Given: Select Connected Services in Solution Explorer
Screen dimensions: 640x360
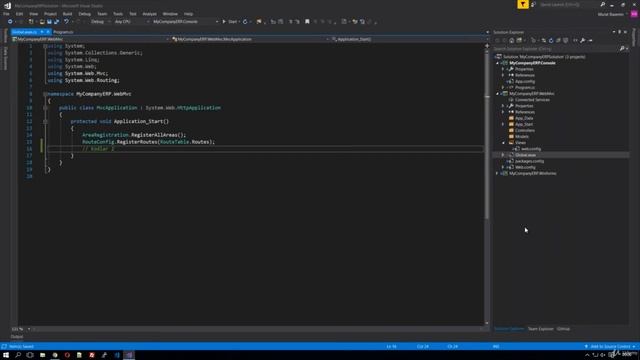Looking at the screenshot, I should point(532,100).
